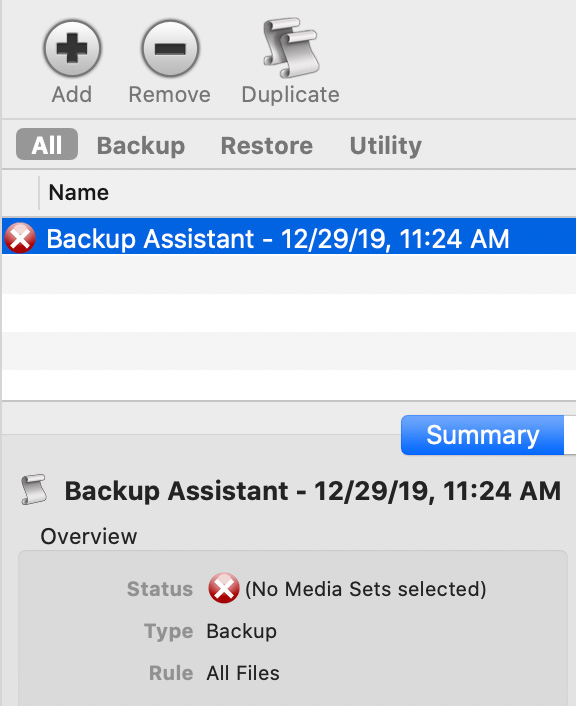576x706 pixels.
Task: Click the empty row below the script
Action: tap(289, 274)
